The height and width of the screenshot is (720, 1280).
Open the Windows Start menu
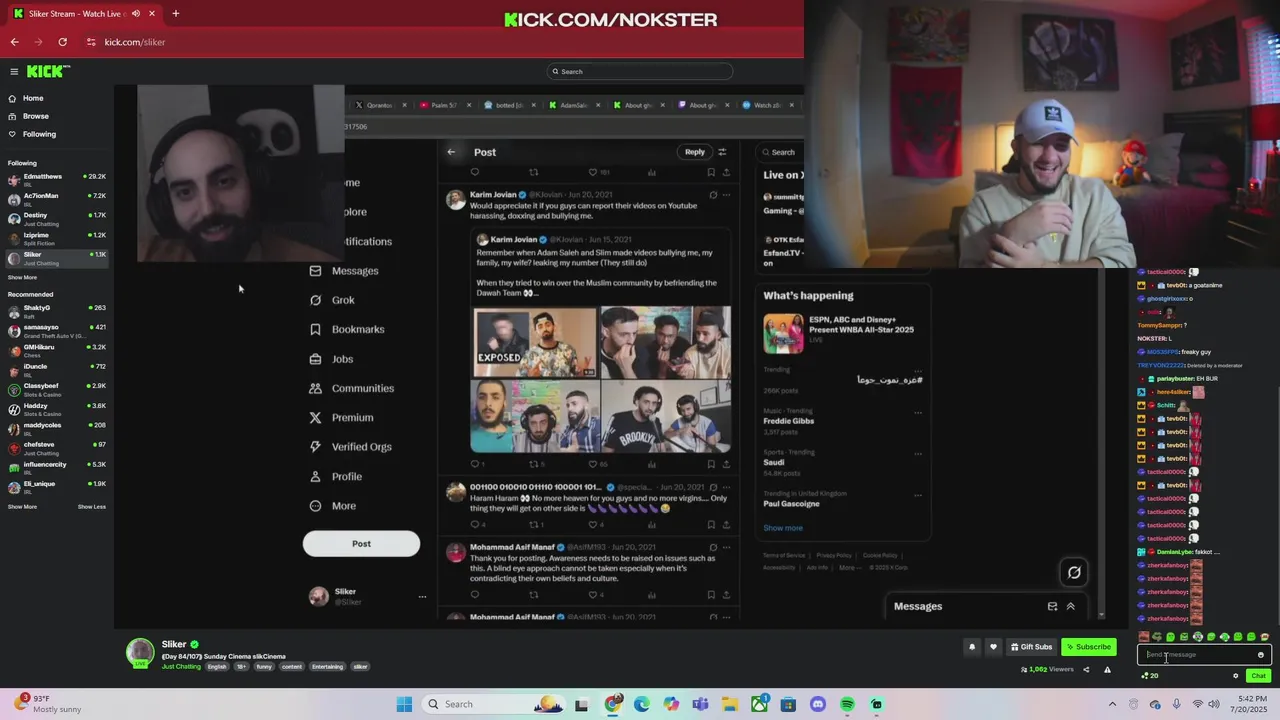coord(404,704)
